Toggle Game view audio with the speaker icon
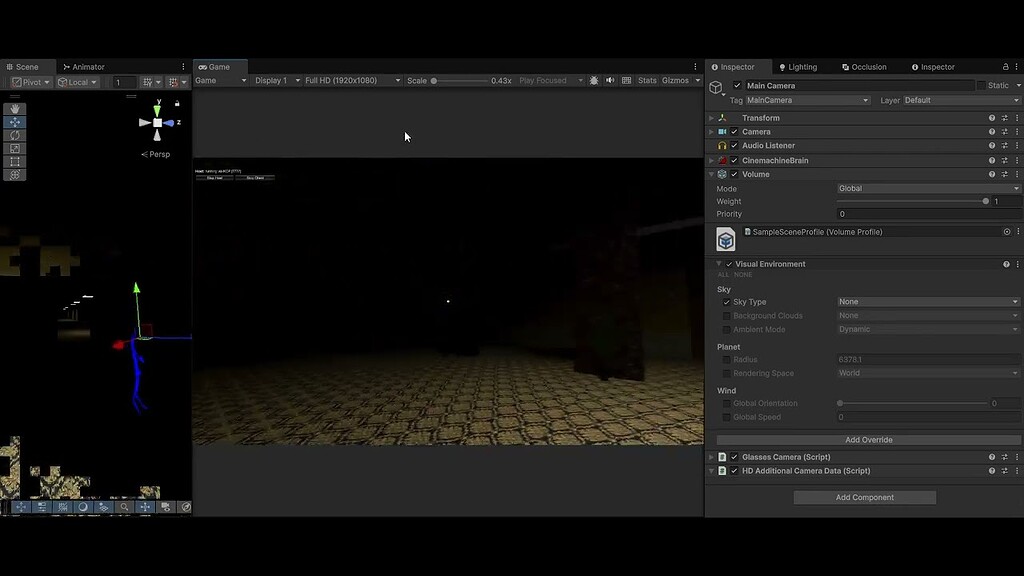The width and height of the screenshot is (1024, 576). tap(610, 80)
